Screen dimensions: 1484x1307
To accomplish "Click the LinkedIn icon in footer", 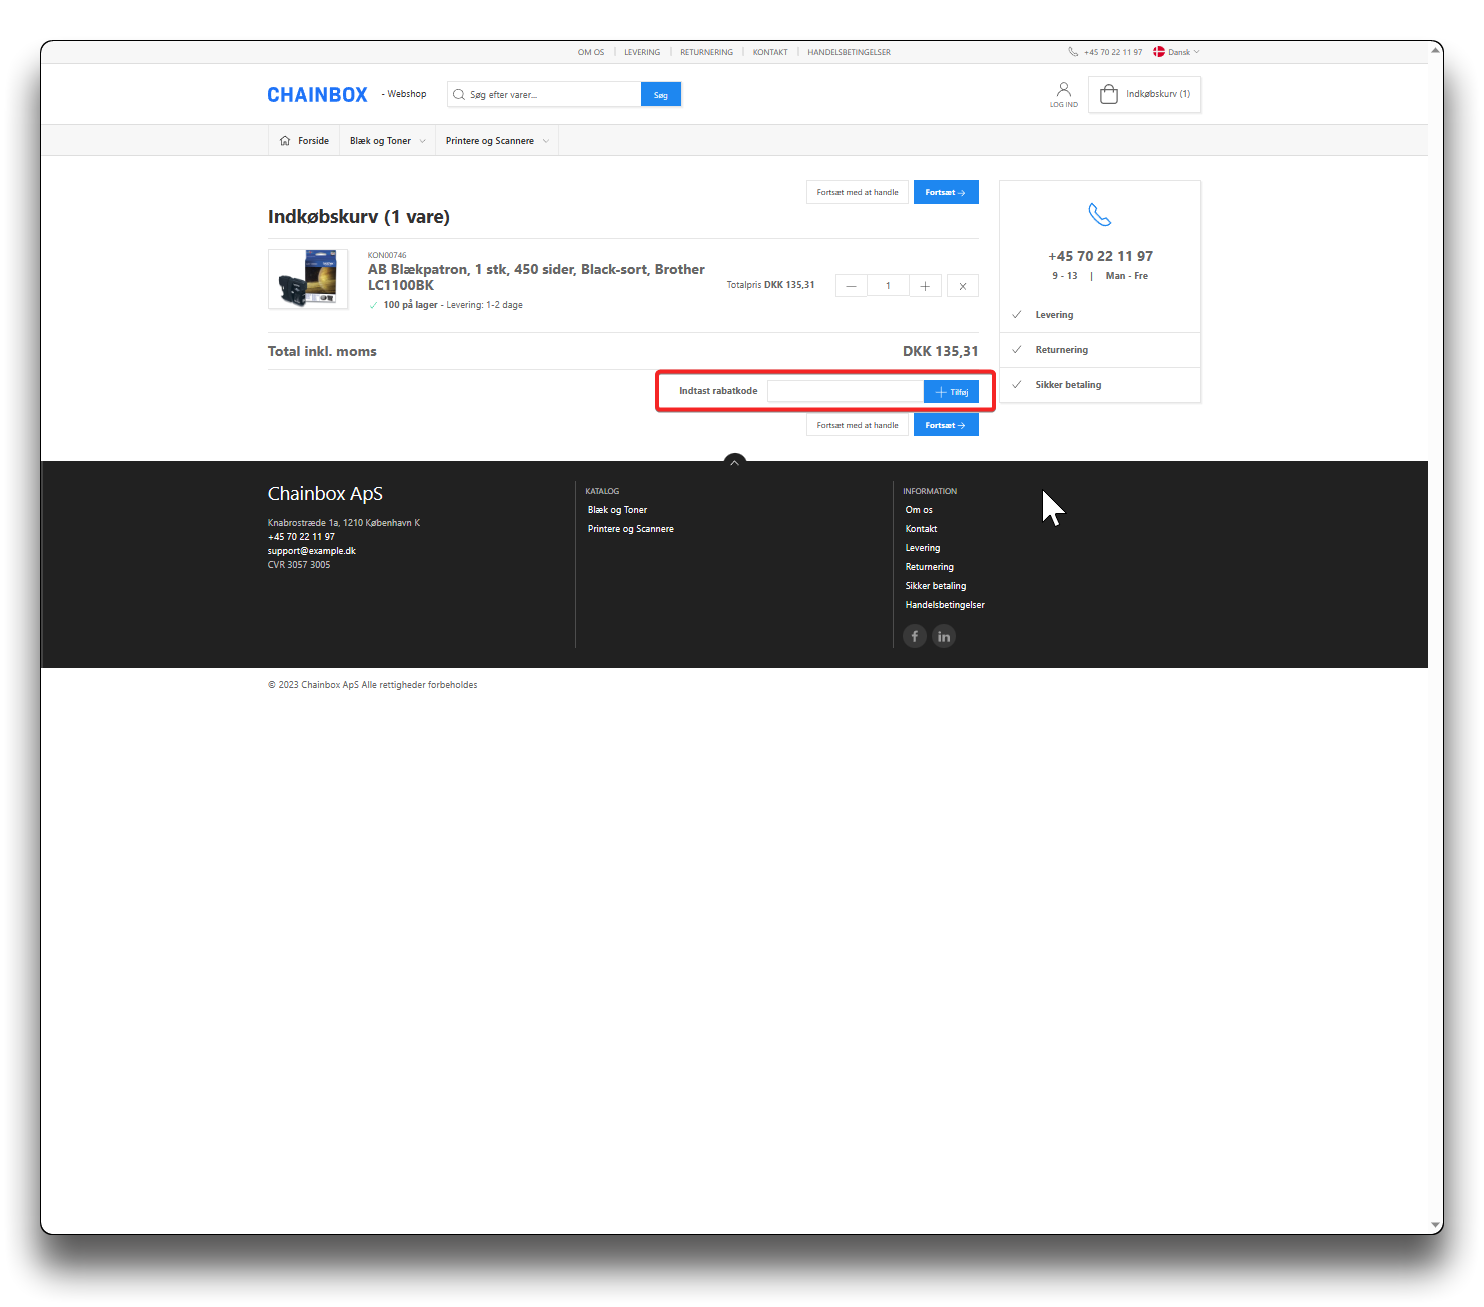I will click(x=944, y=636).
